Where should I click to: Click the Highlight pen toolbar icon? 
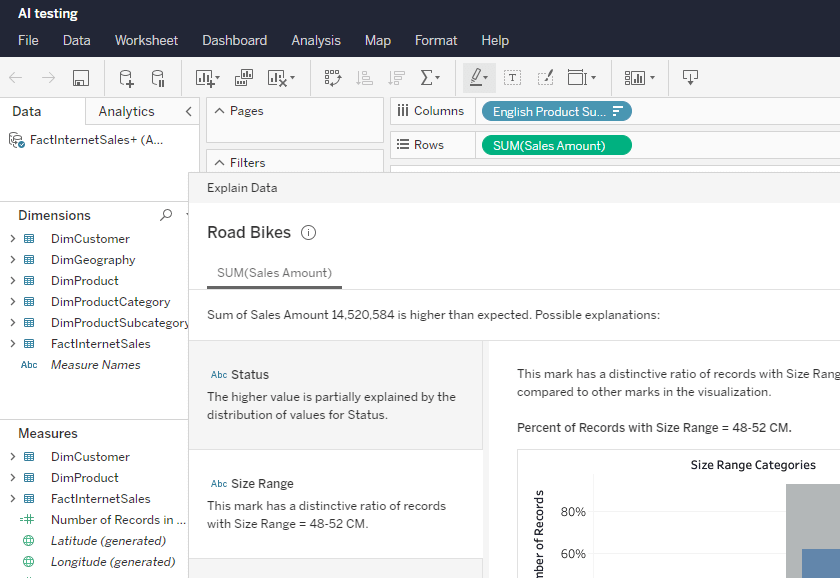tap(479, 78)
